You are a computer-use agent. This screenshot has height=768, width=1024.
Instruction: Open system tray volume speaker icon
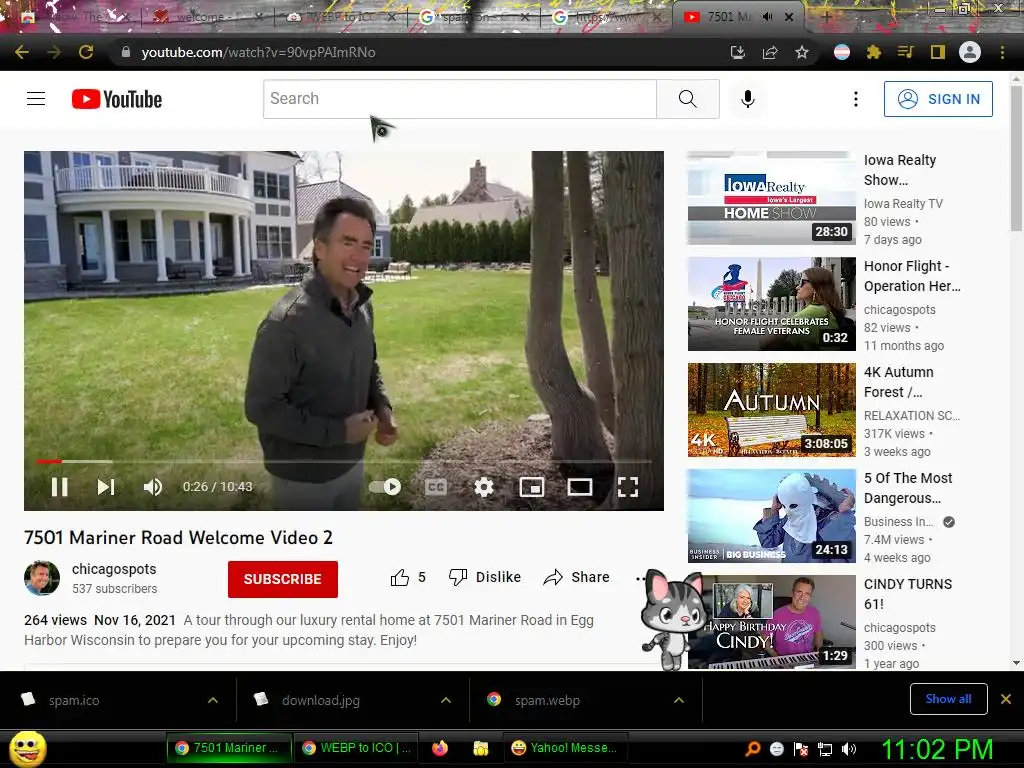(x=849, y=749)
